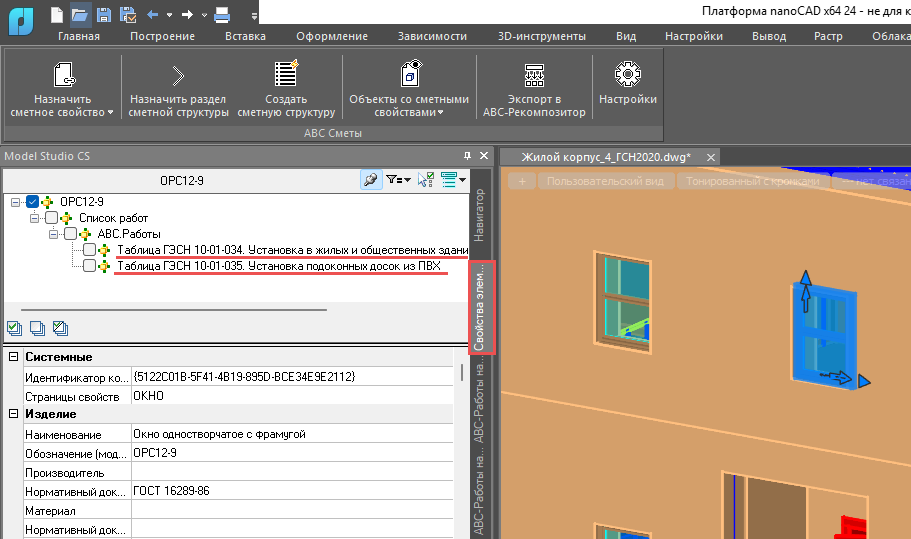Check the АВС.Работы checkbox
This screenshot has height=539, width=911.
click(70, 234)
